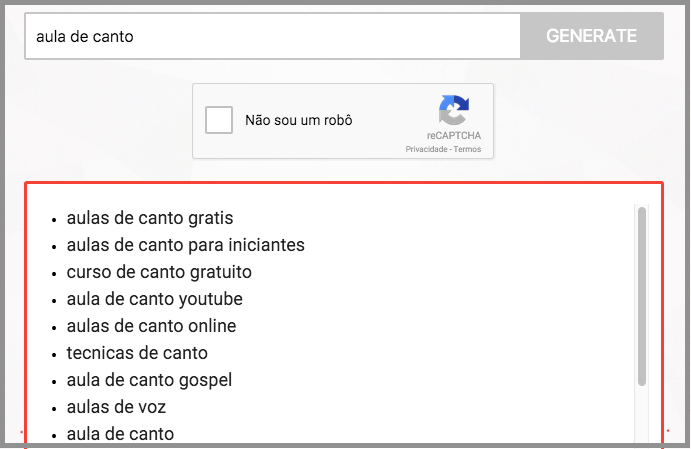
Task: Select "aulas de canto para iniciantes" suggestion
Action: click(186, 245)
